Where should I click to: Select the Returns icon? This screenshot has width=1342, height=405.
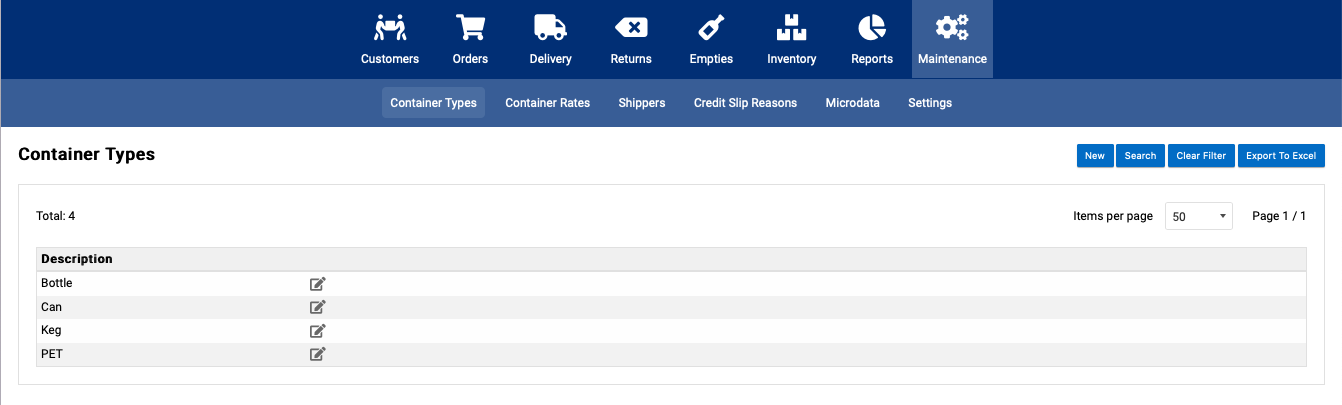pos(631,27)
